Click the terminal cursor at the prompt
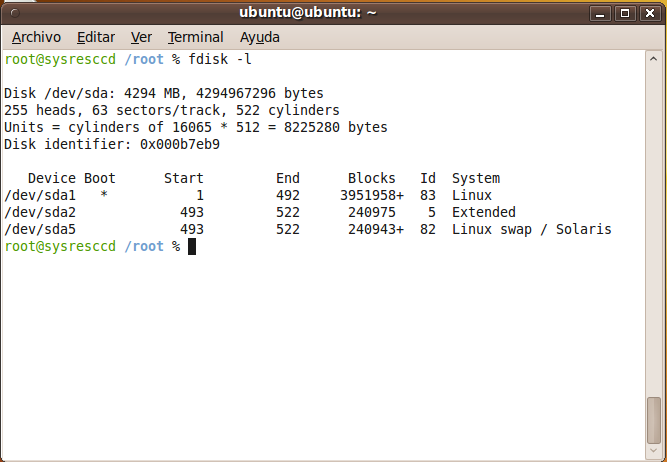This screenshot has height=462, width=667. [x=192, y=246]
